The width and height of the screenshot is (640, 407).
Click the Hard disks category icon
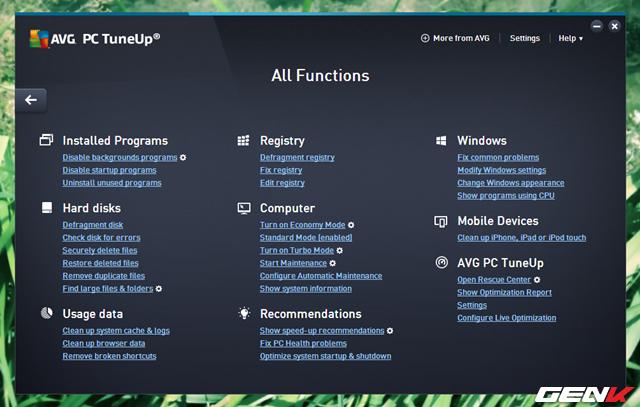[x=46, y=208]
